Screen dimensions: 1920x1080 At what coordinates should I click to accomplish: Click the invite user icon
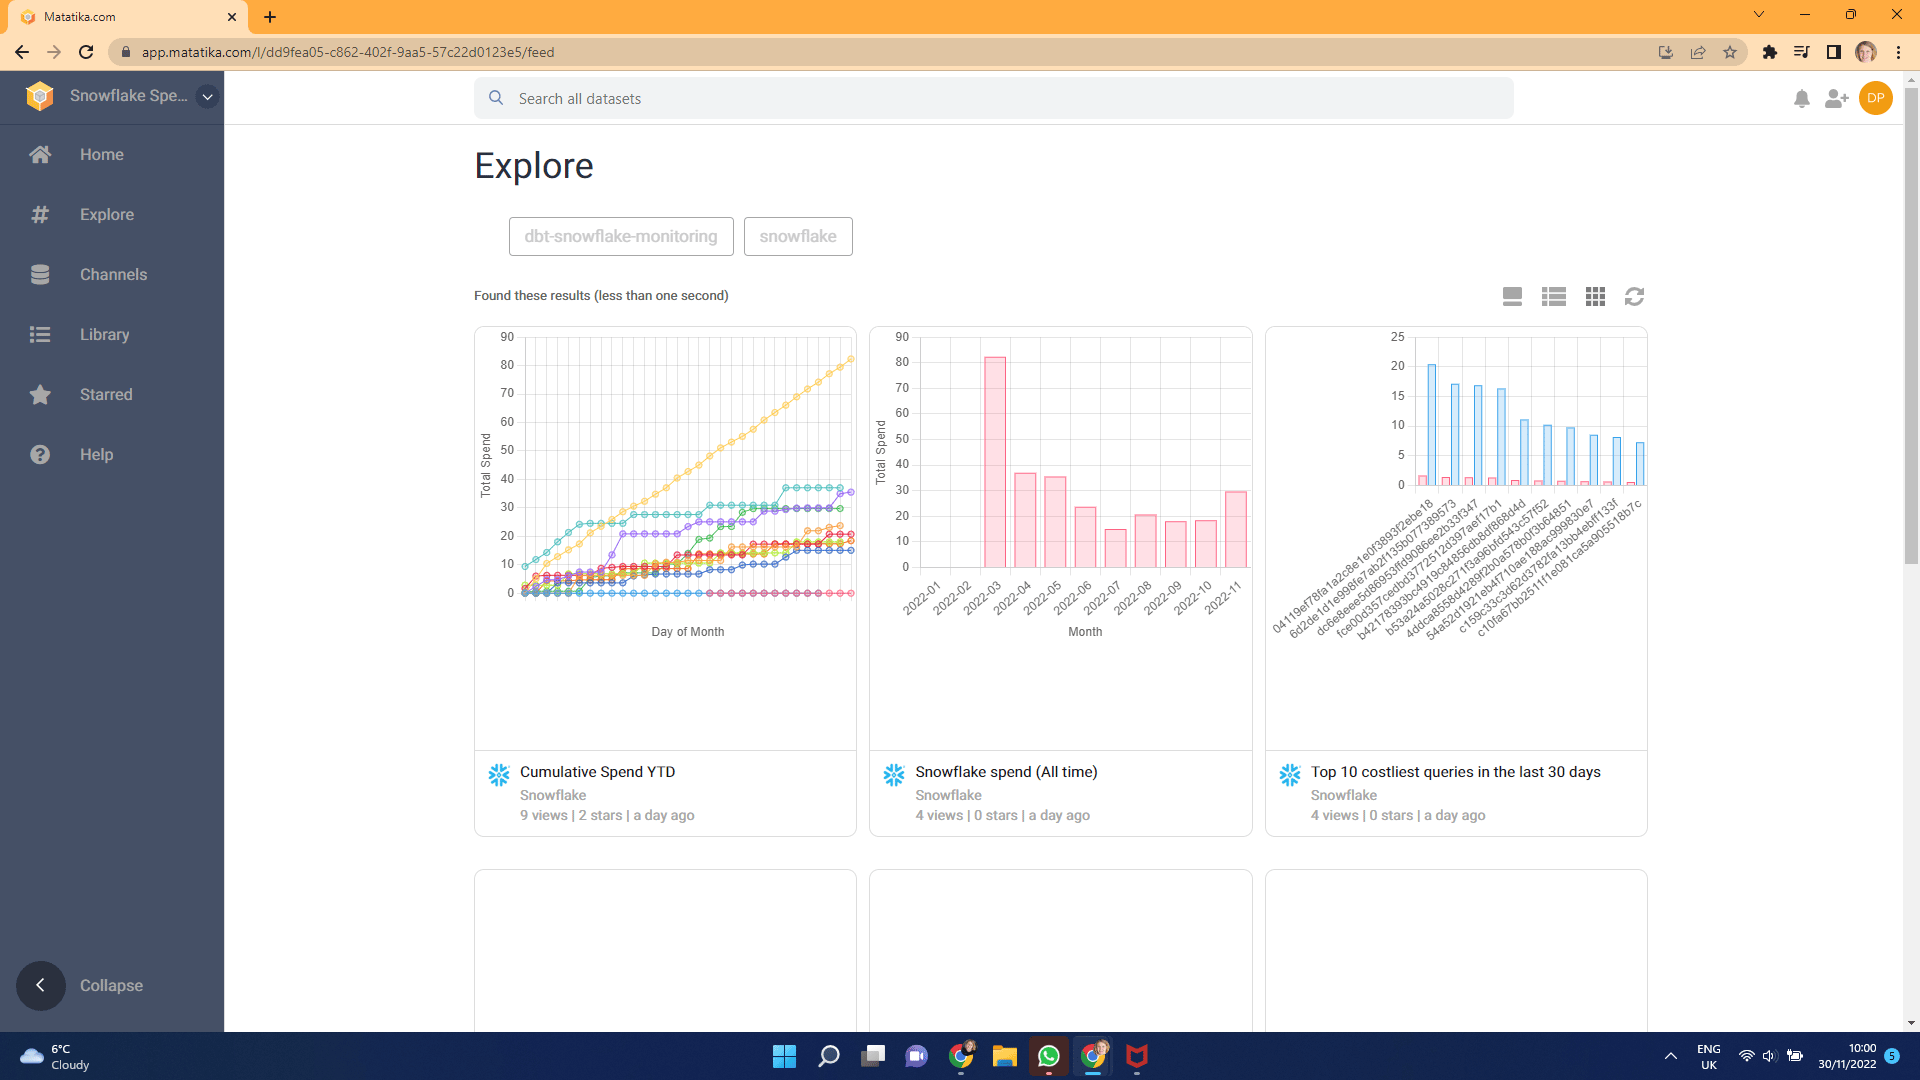1836,98
